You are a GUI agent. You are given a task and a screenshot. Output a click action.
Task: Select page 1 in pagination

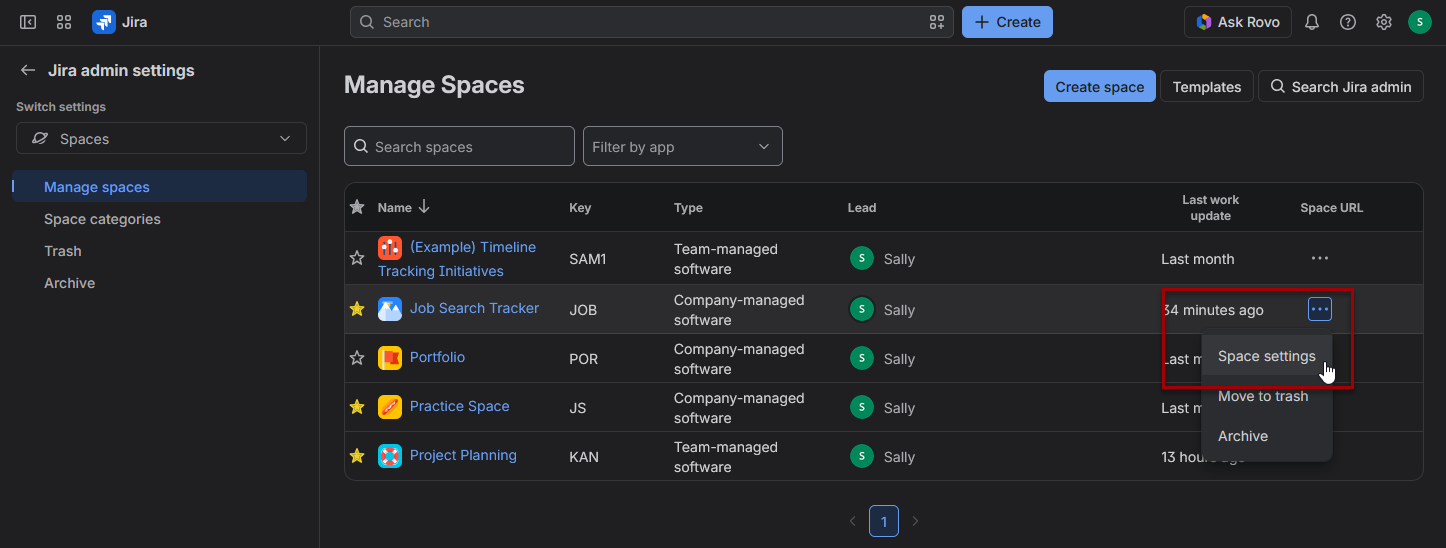(x=884, y=521)
